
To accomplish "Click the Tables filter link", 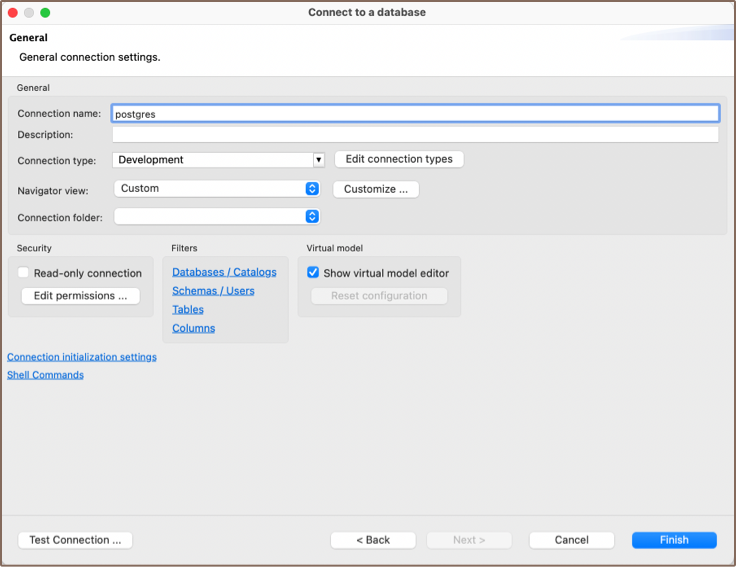I will (x=188, y=310).
